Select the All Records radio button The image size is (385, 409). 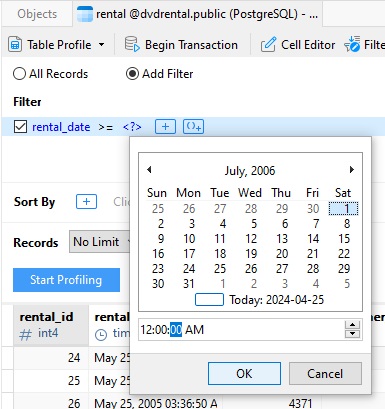click(19, 74)
